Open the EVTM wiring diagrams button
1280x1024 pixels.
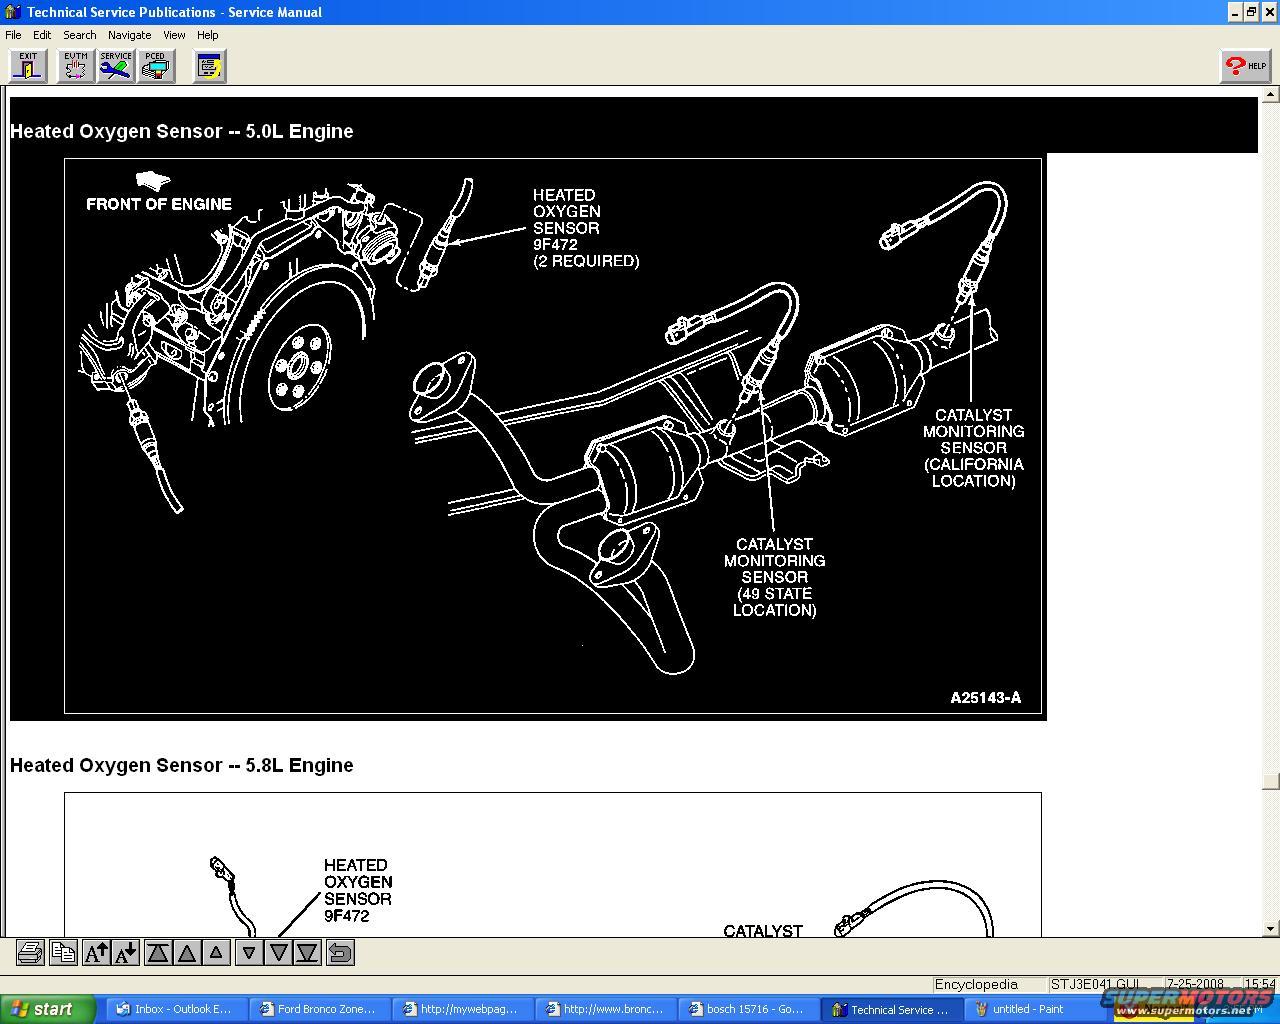pos(75,66)
